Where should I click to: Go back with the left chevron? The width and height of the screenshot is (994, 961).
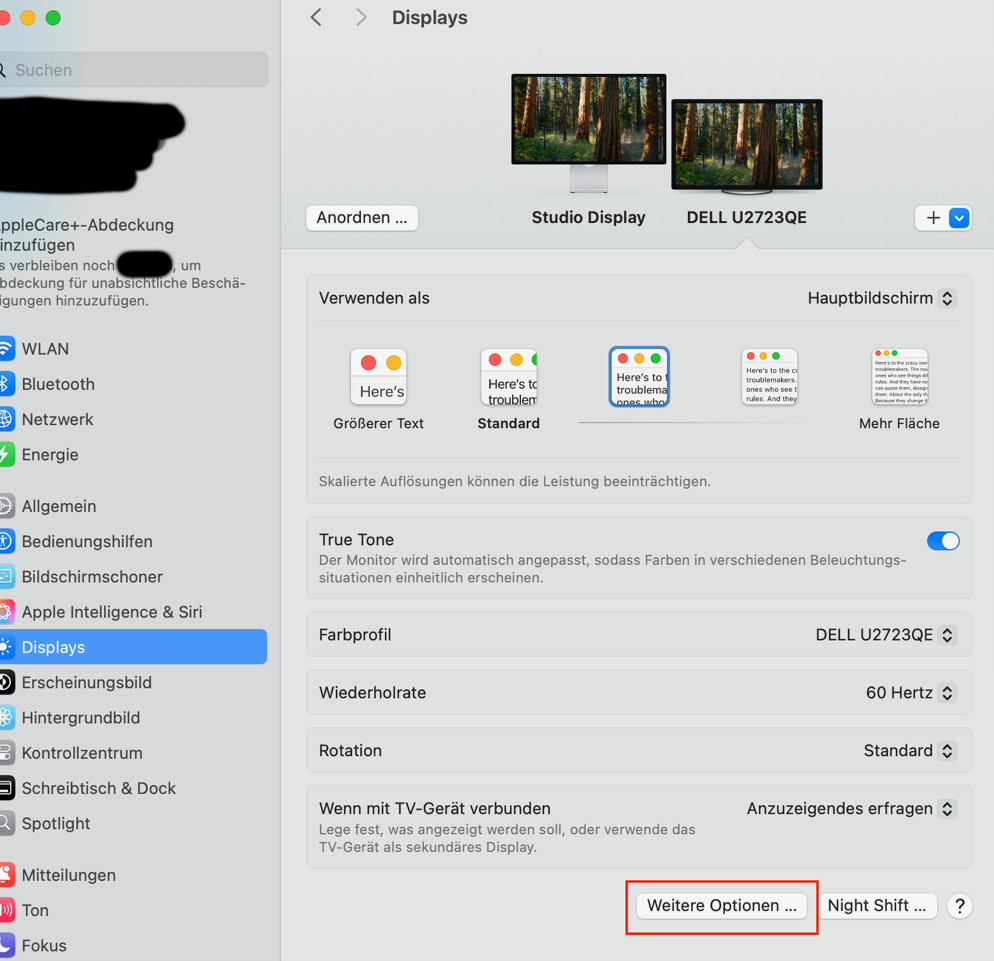[316, 18]
